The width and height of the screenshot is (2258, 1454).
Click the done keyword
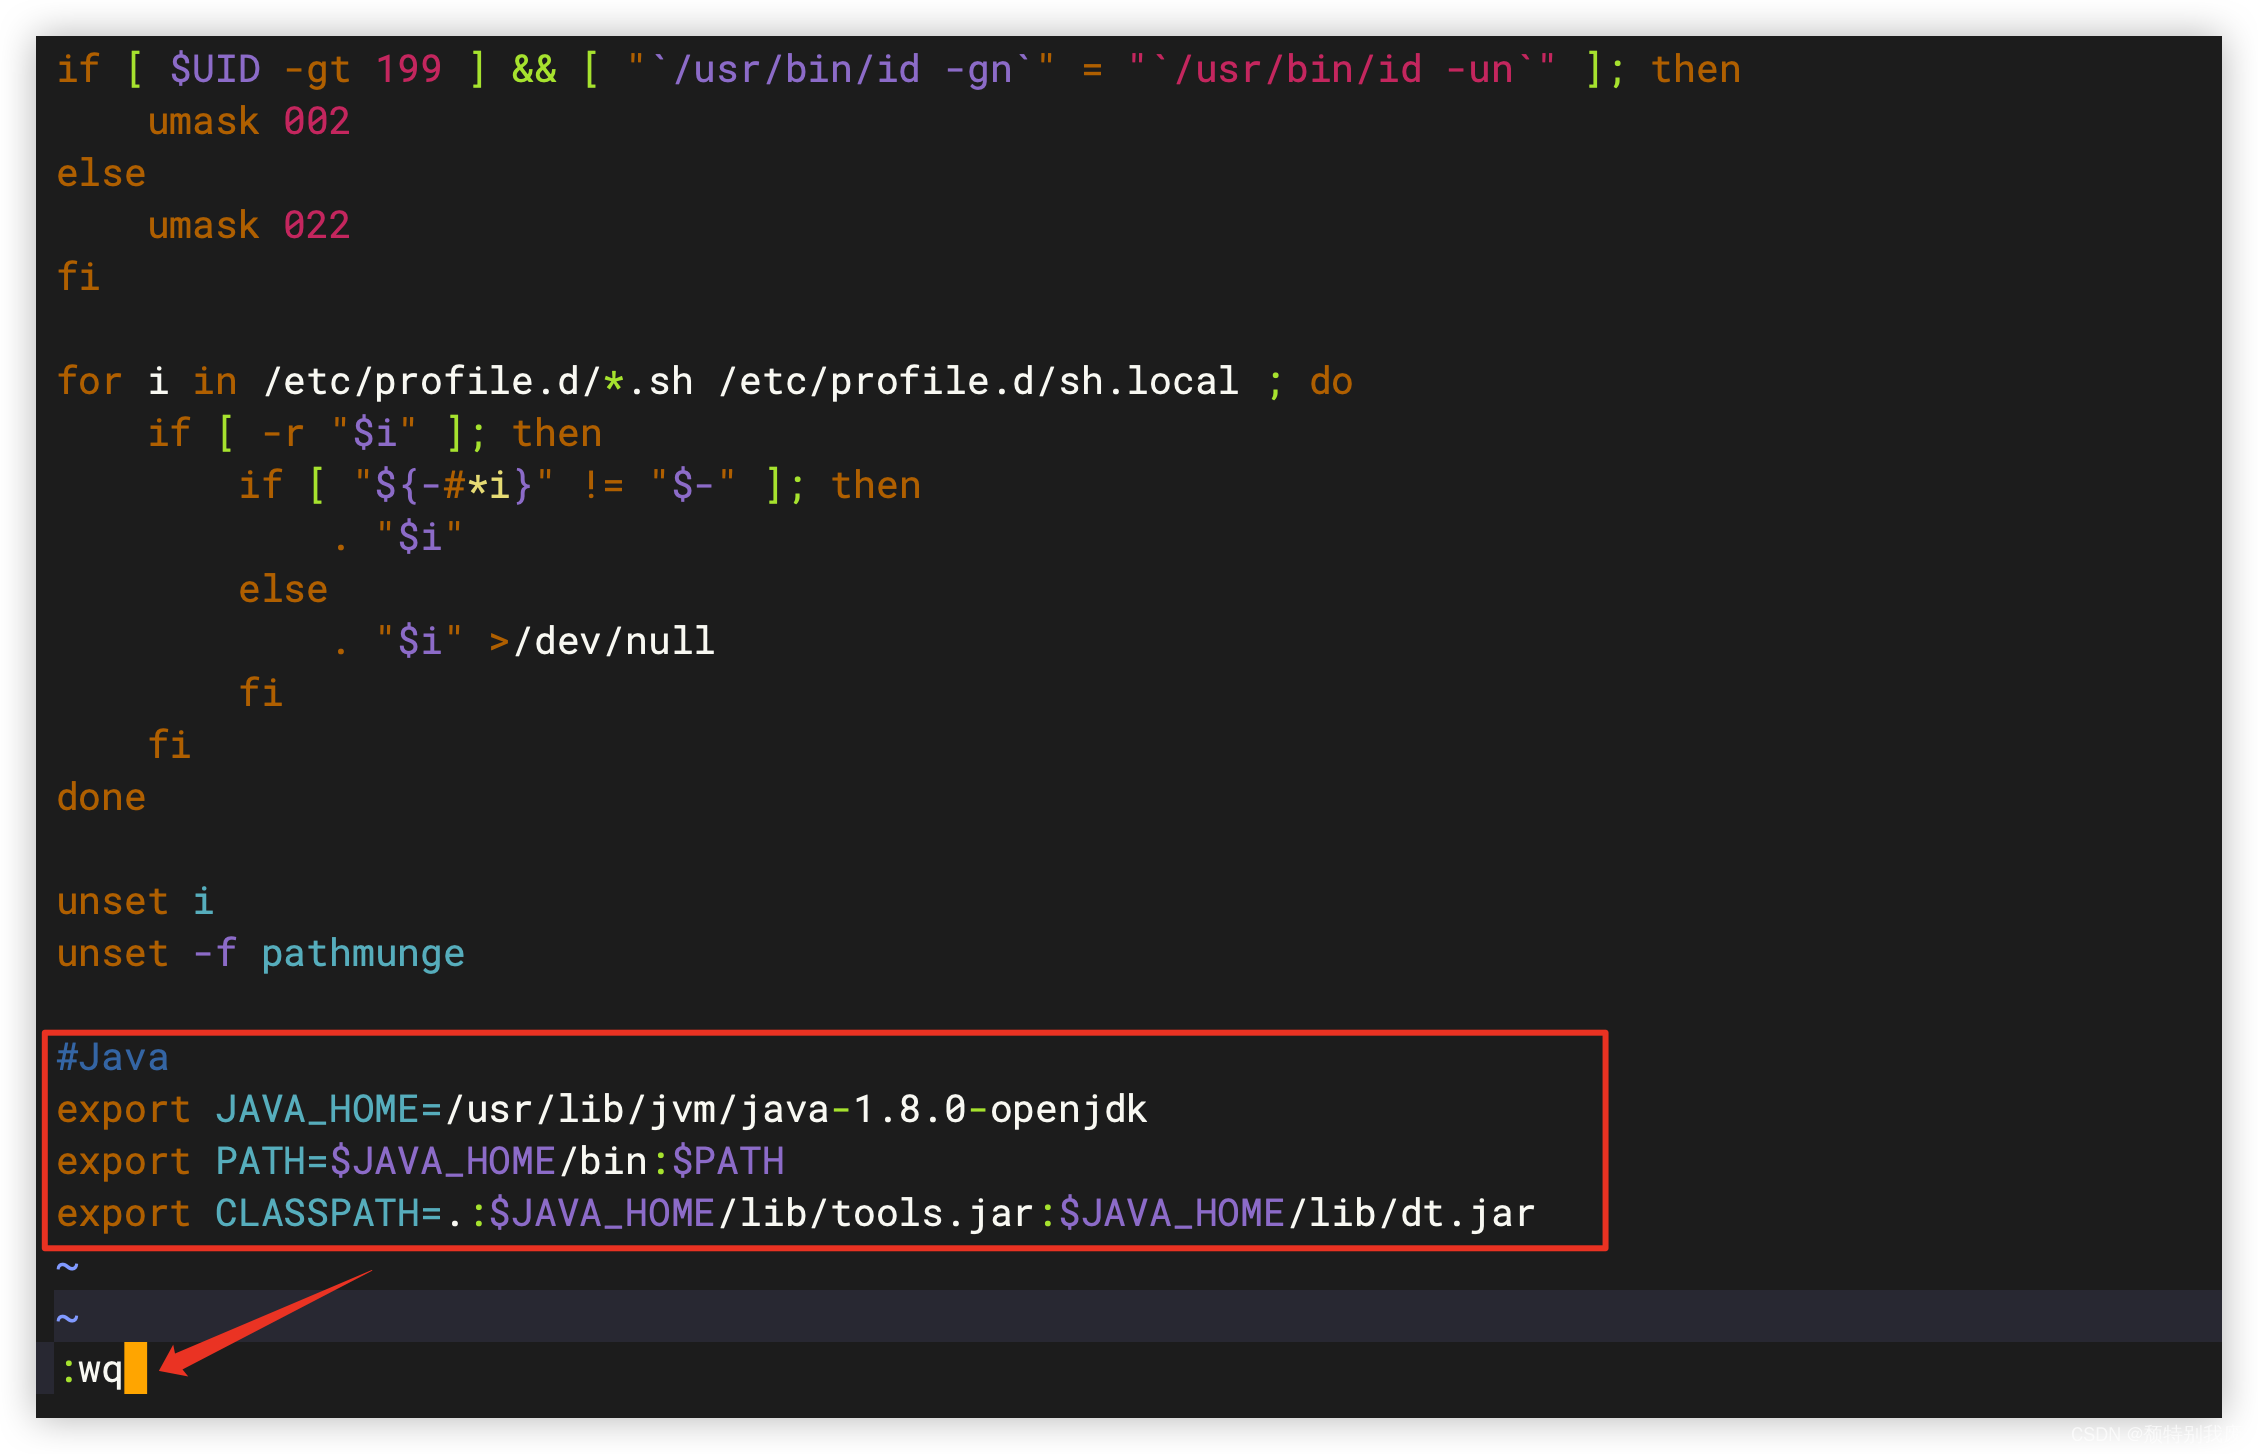[x=101, y=798]
